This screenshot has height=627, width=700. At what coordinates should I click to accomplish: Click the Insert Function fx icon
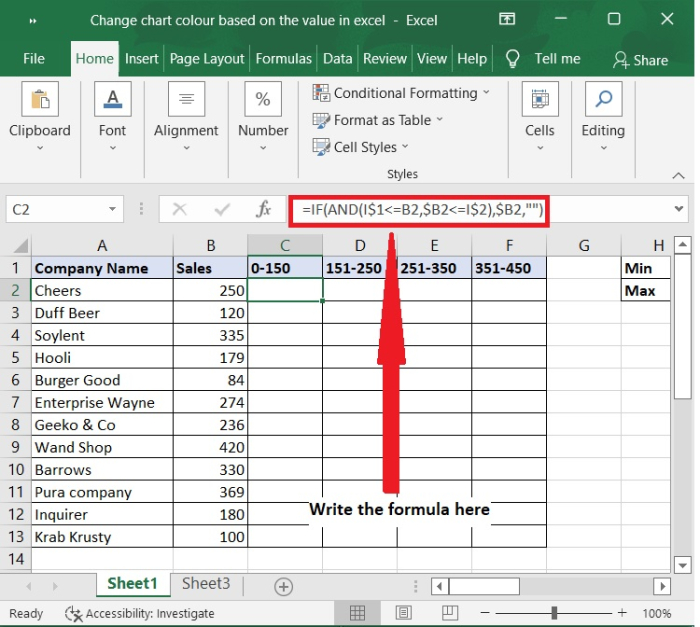click(264, 210)
